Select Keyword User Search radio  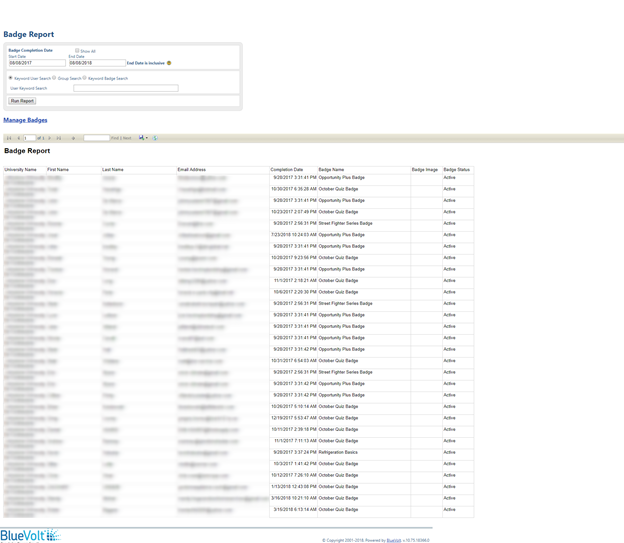11,78
